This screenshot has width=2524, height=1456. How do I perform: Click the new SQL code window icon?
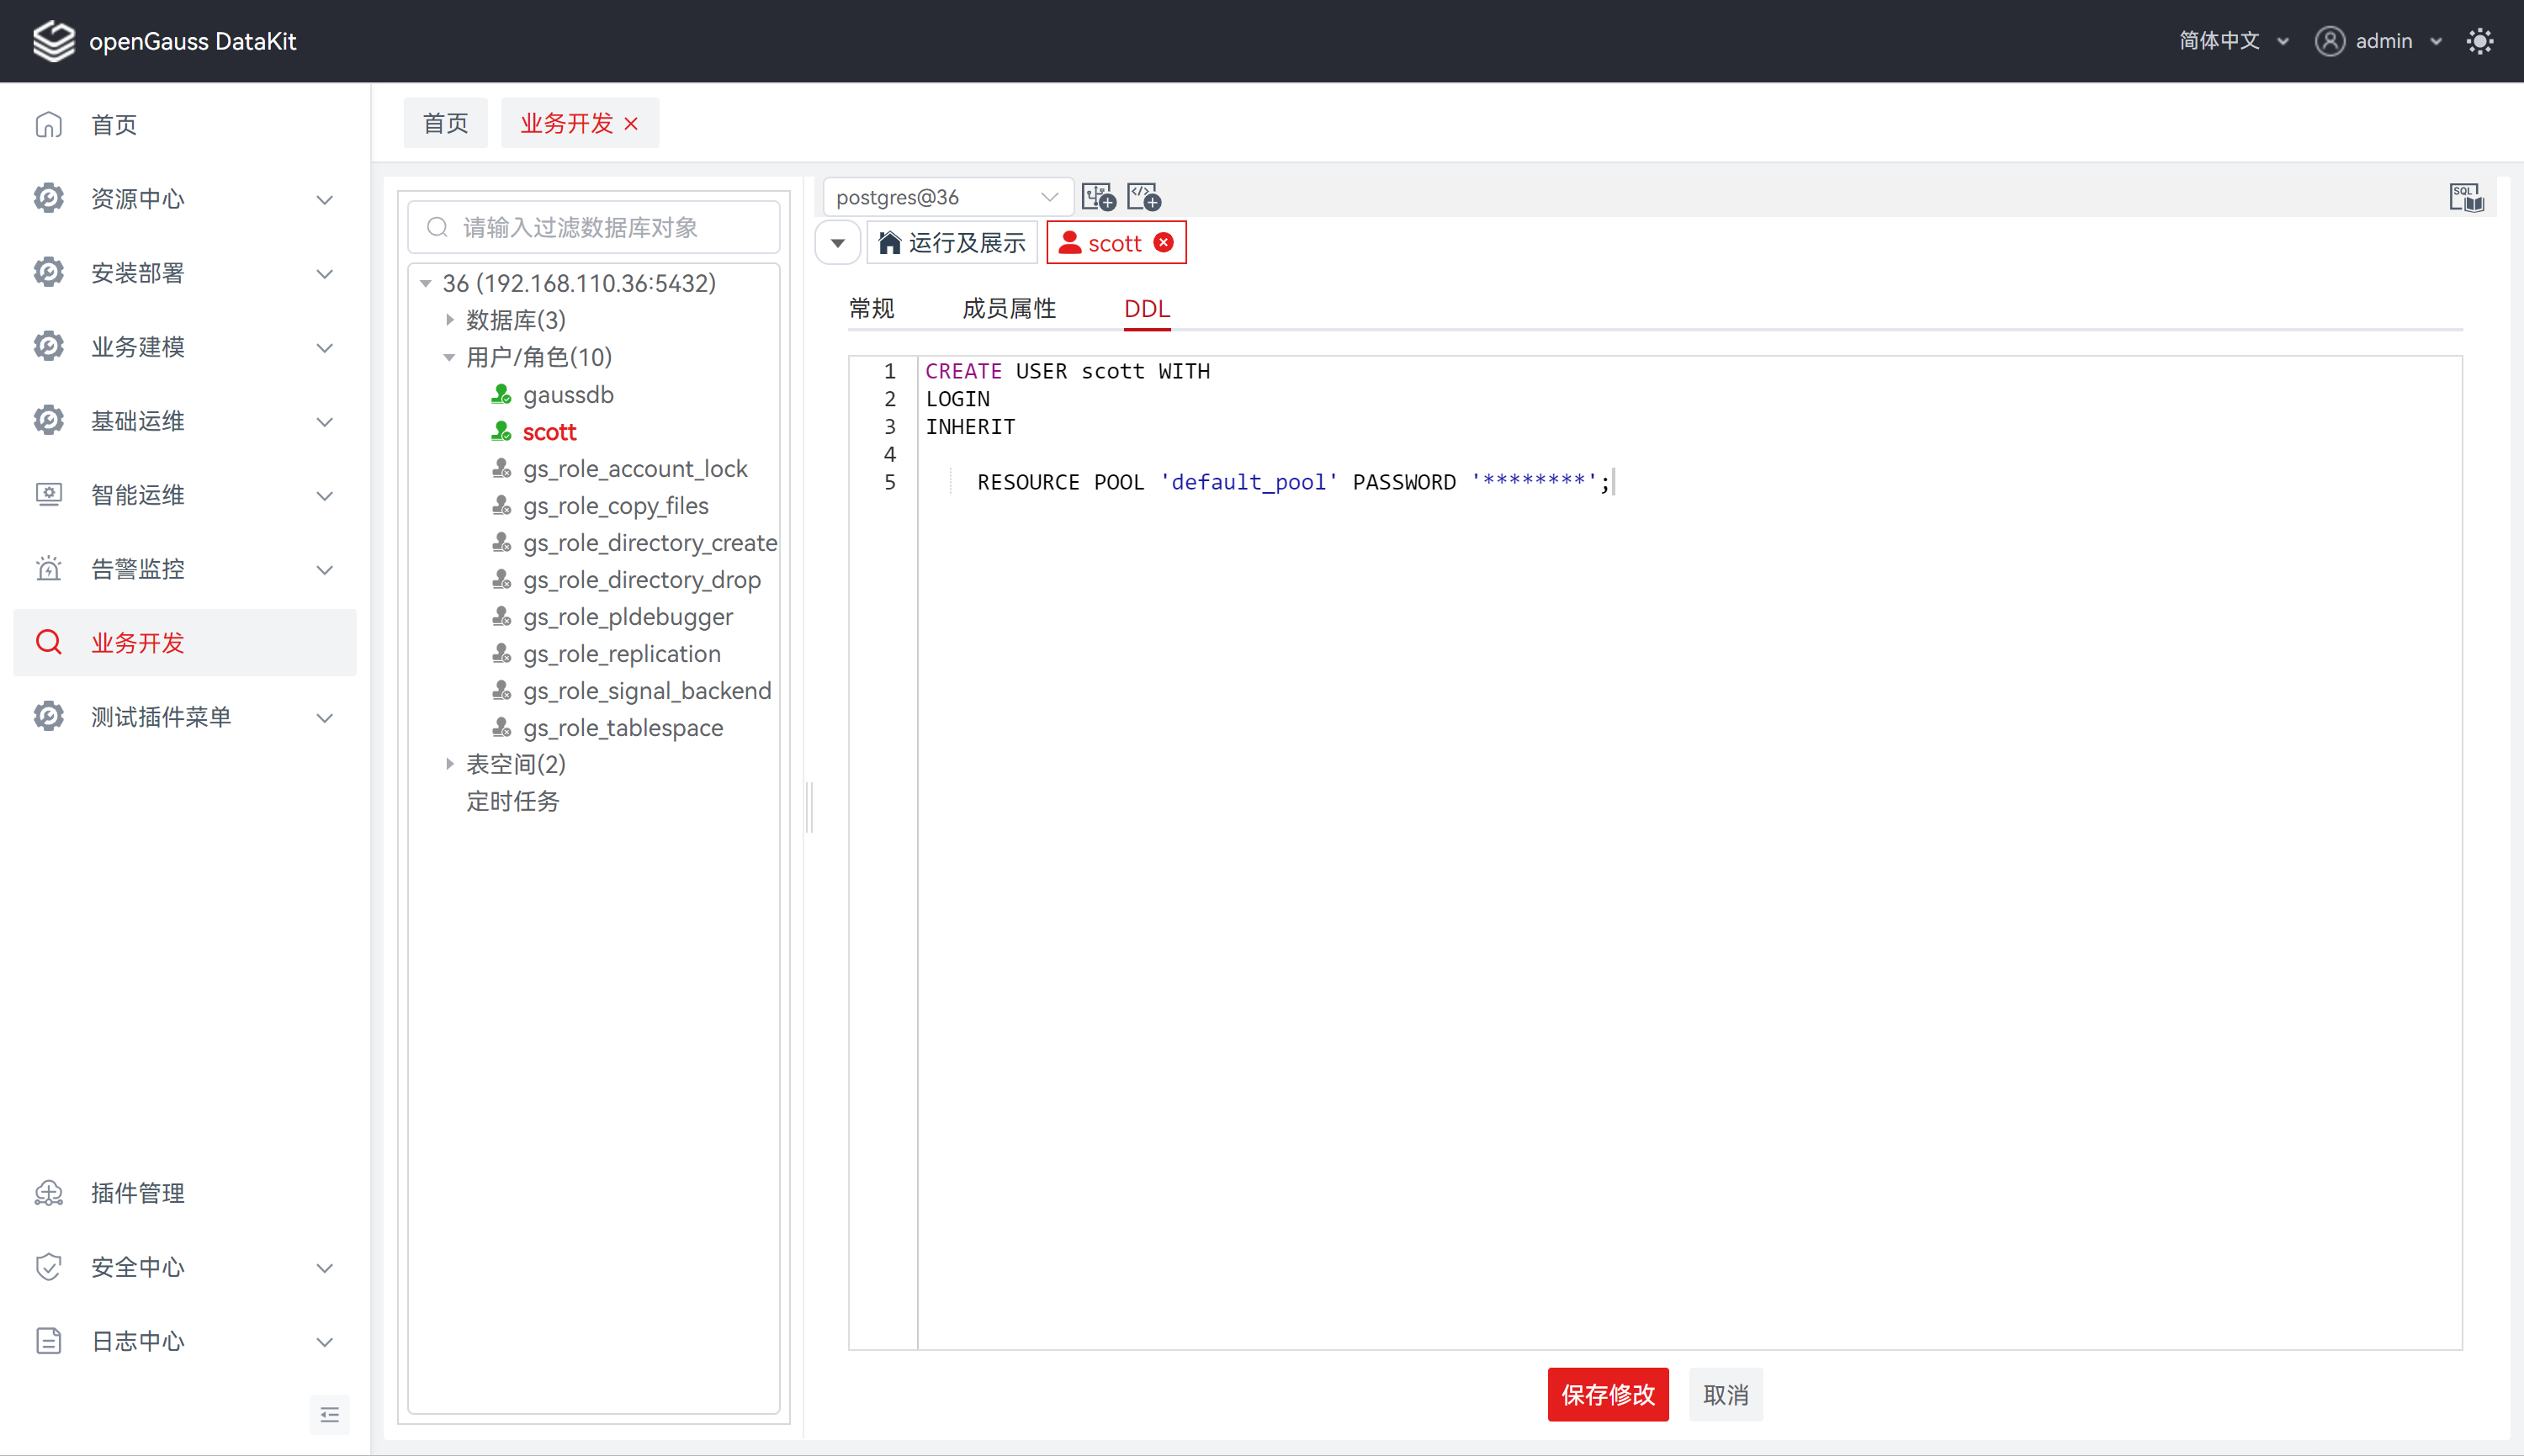pos(1143,197)
